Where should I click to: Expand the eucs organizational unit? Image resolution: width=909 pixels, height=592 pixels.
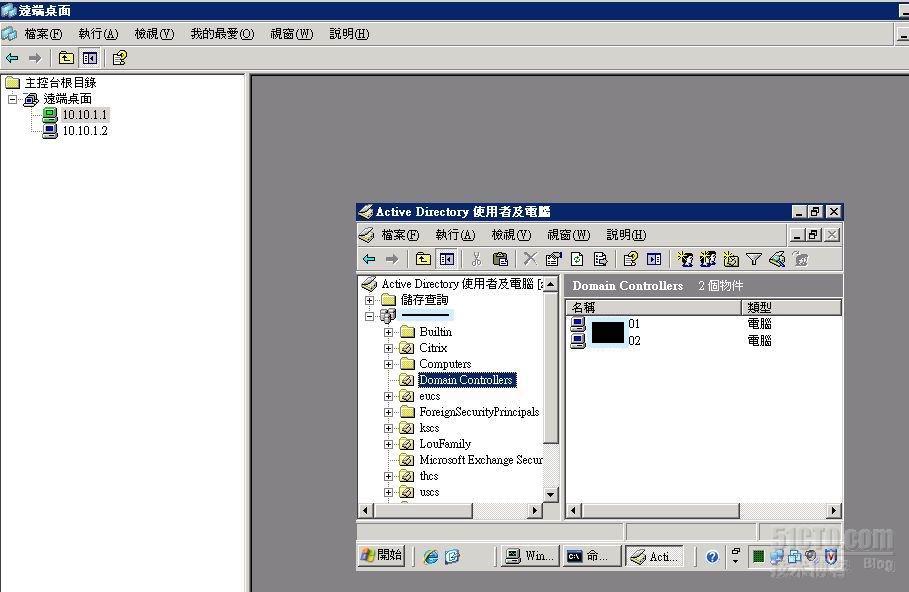point(388,397)
